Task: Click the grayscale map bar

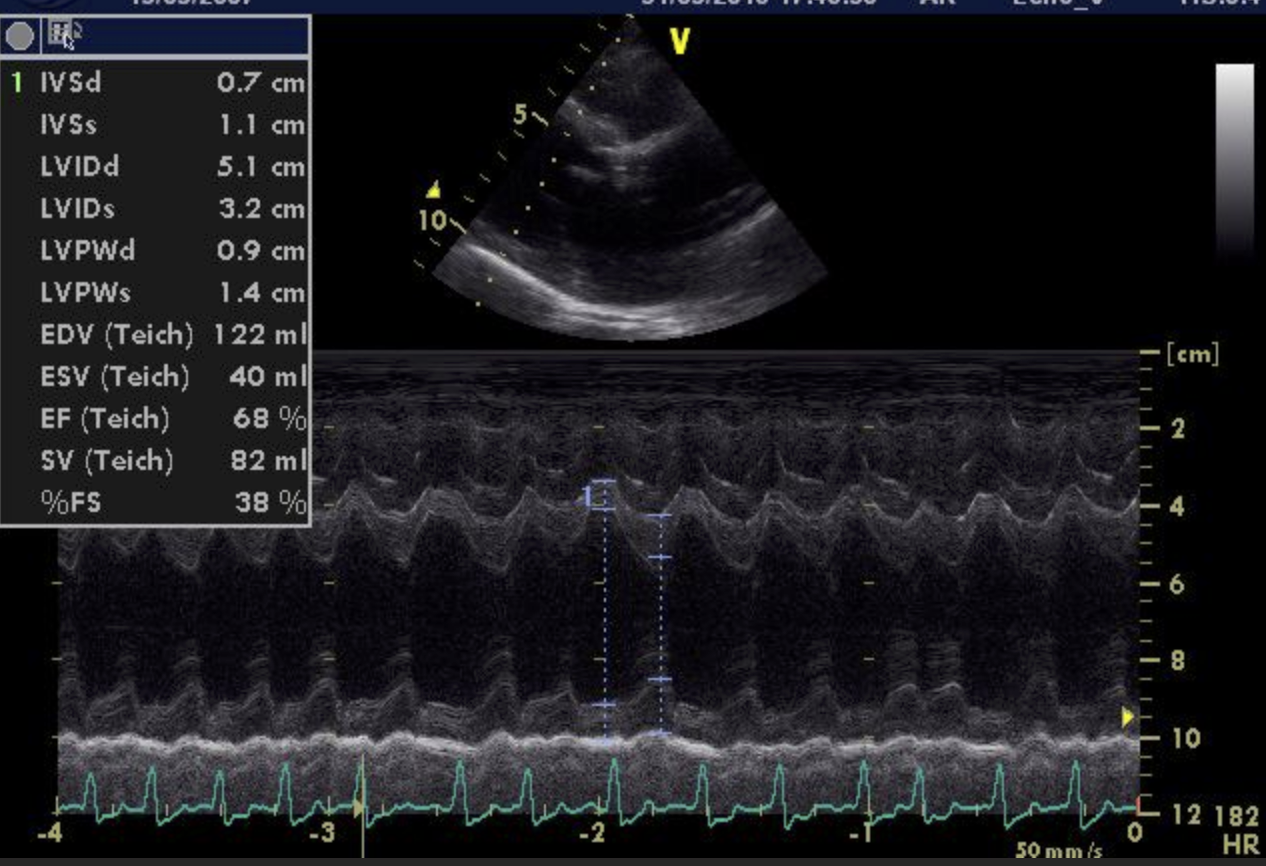Action: 1234,160
